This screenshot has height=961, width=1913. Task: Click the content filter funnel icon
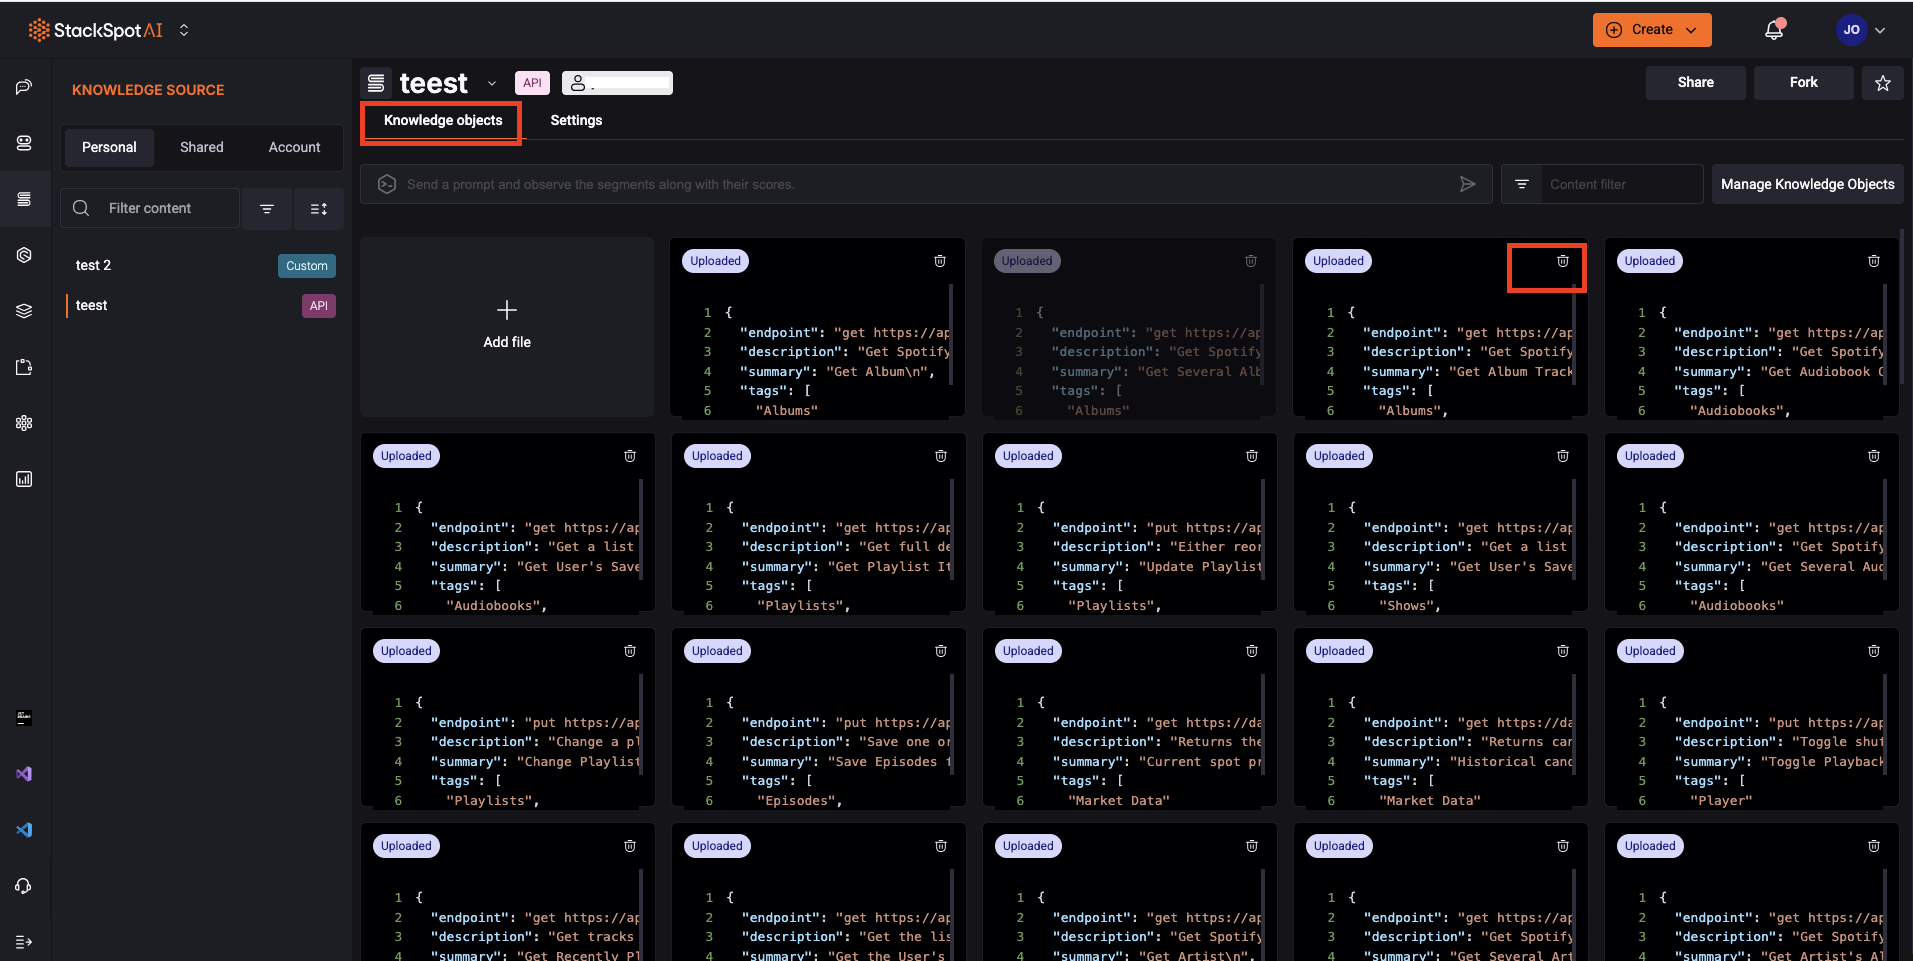[1521, 184]
